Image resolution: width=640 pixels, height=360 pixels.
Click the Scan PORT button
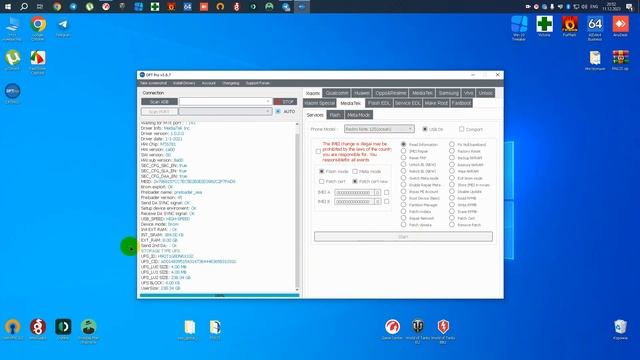[159, 111]
